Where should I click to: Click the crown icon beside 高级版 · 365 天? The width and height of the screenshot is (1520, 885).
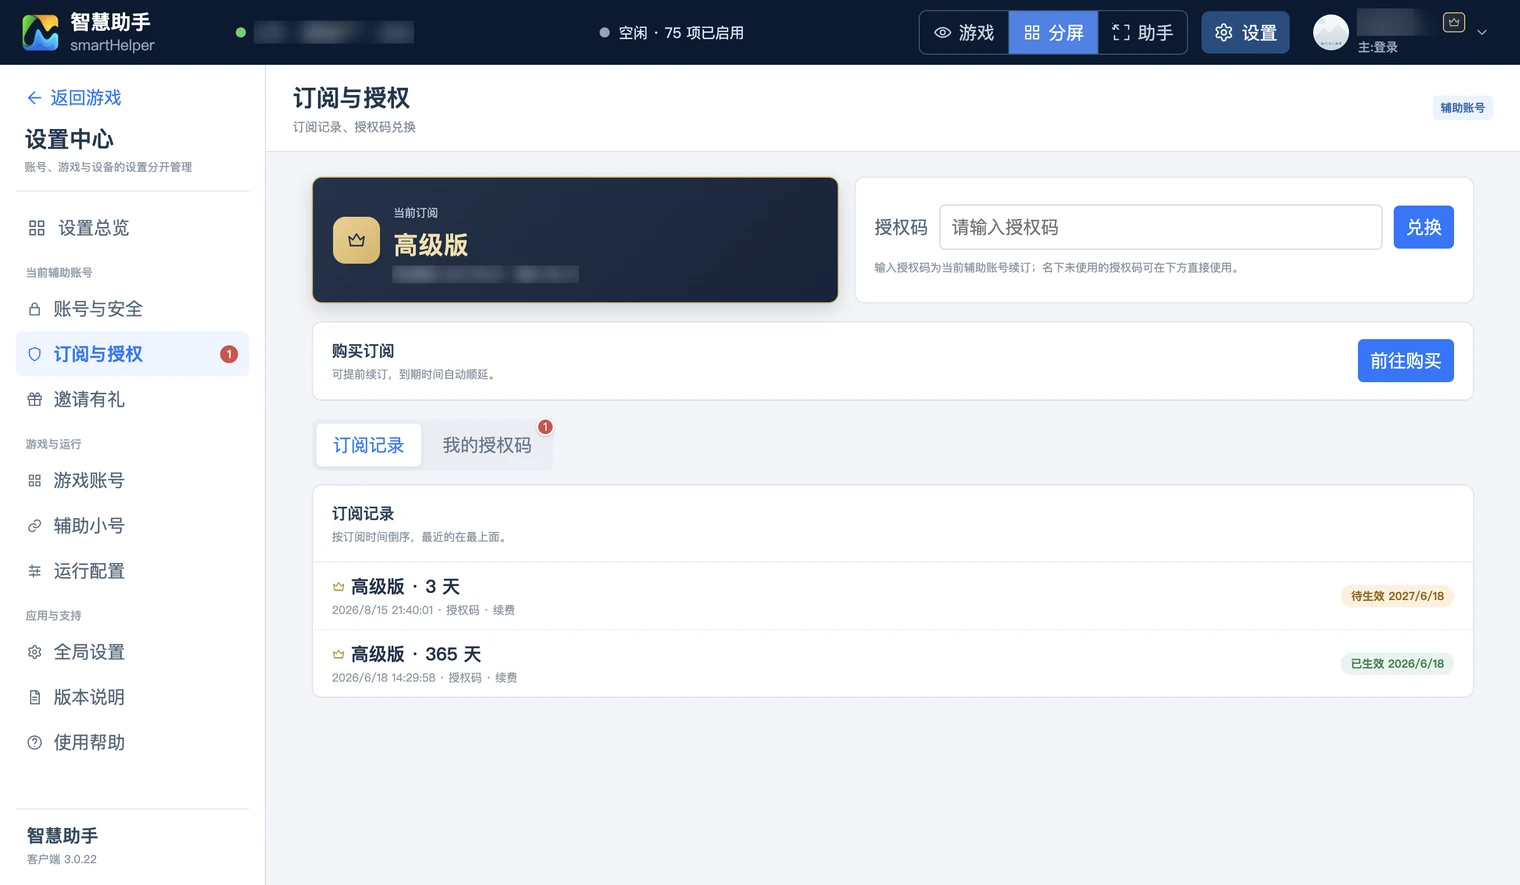(338, 654)
